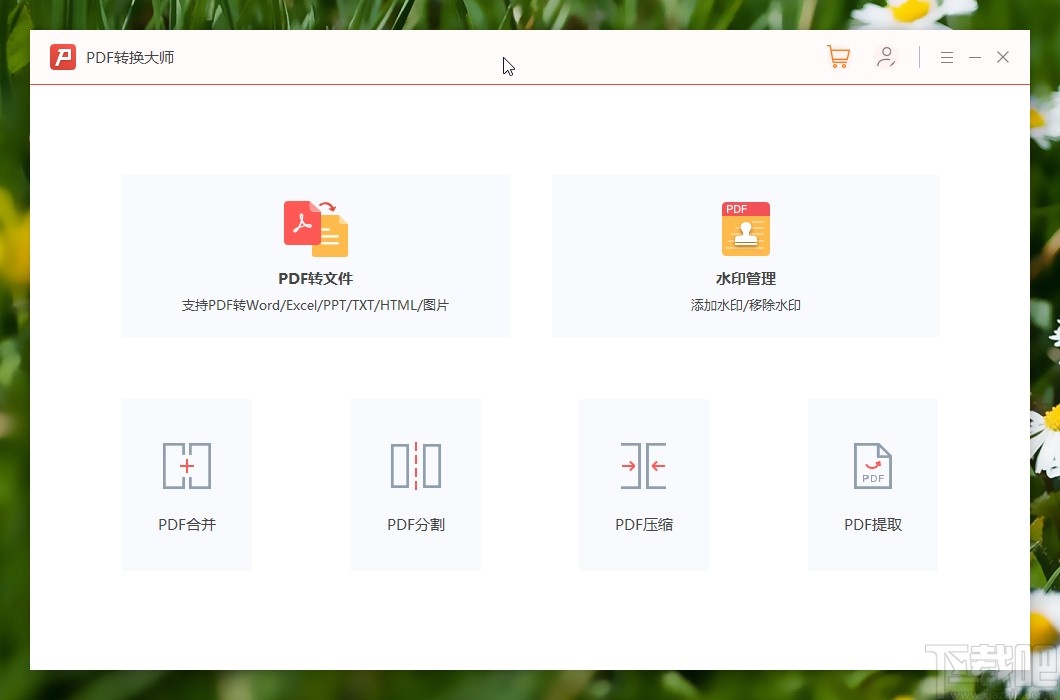
Task: Open the 水印管理 feature card
Action: point(745,255)
